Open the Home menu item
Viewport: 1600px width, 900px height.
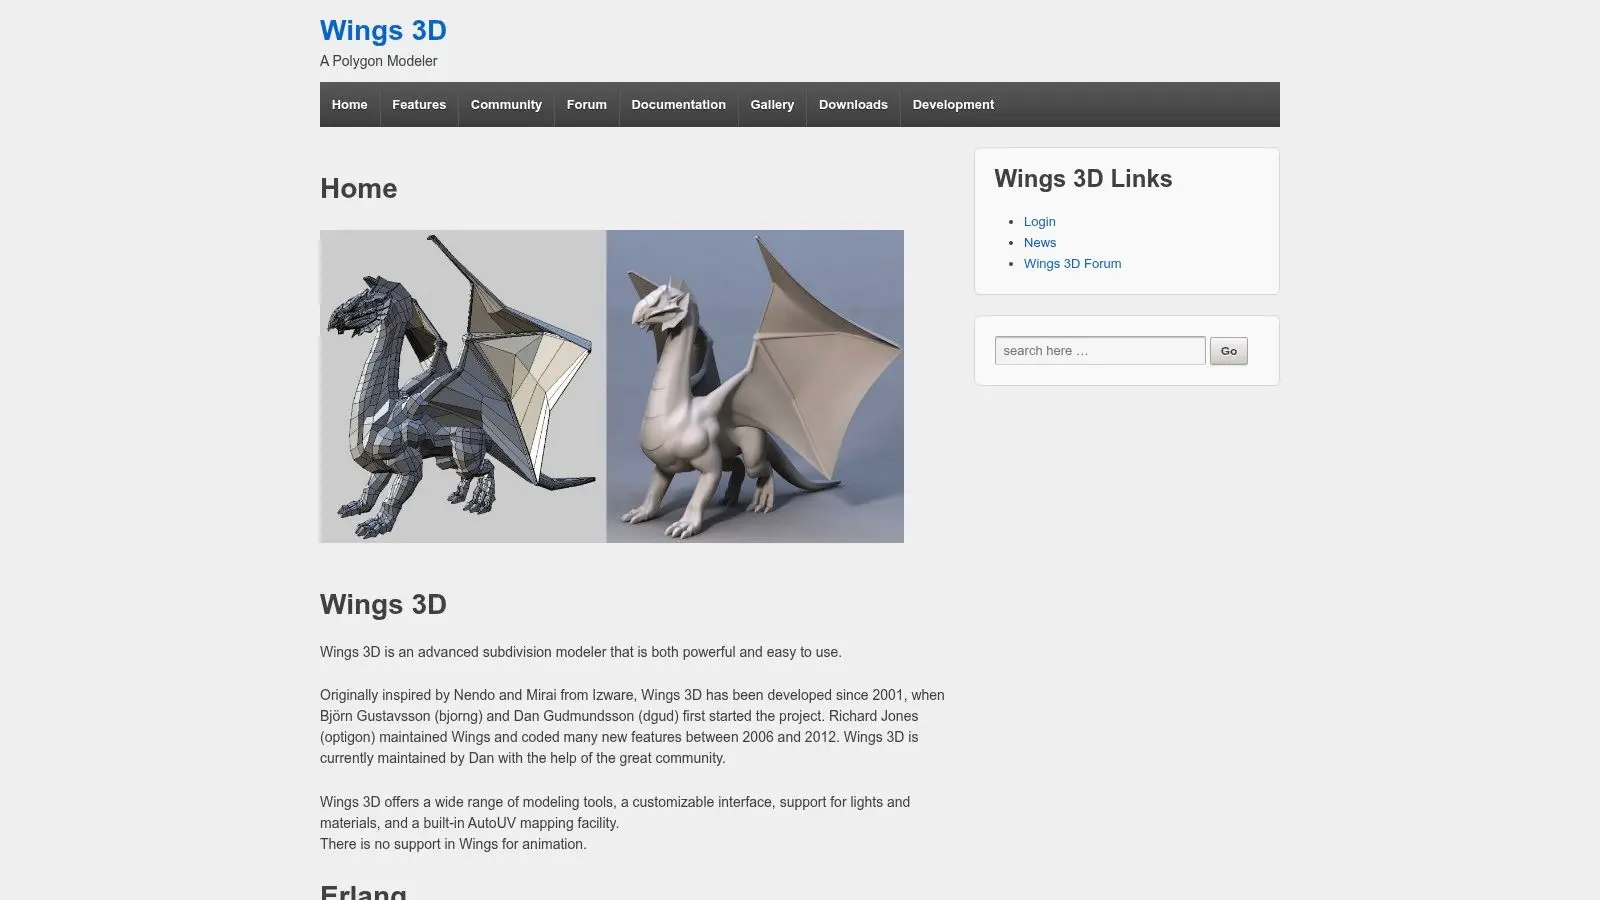click(x=349, y=104)
